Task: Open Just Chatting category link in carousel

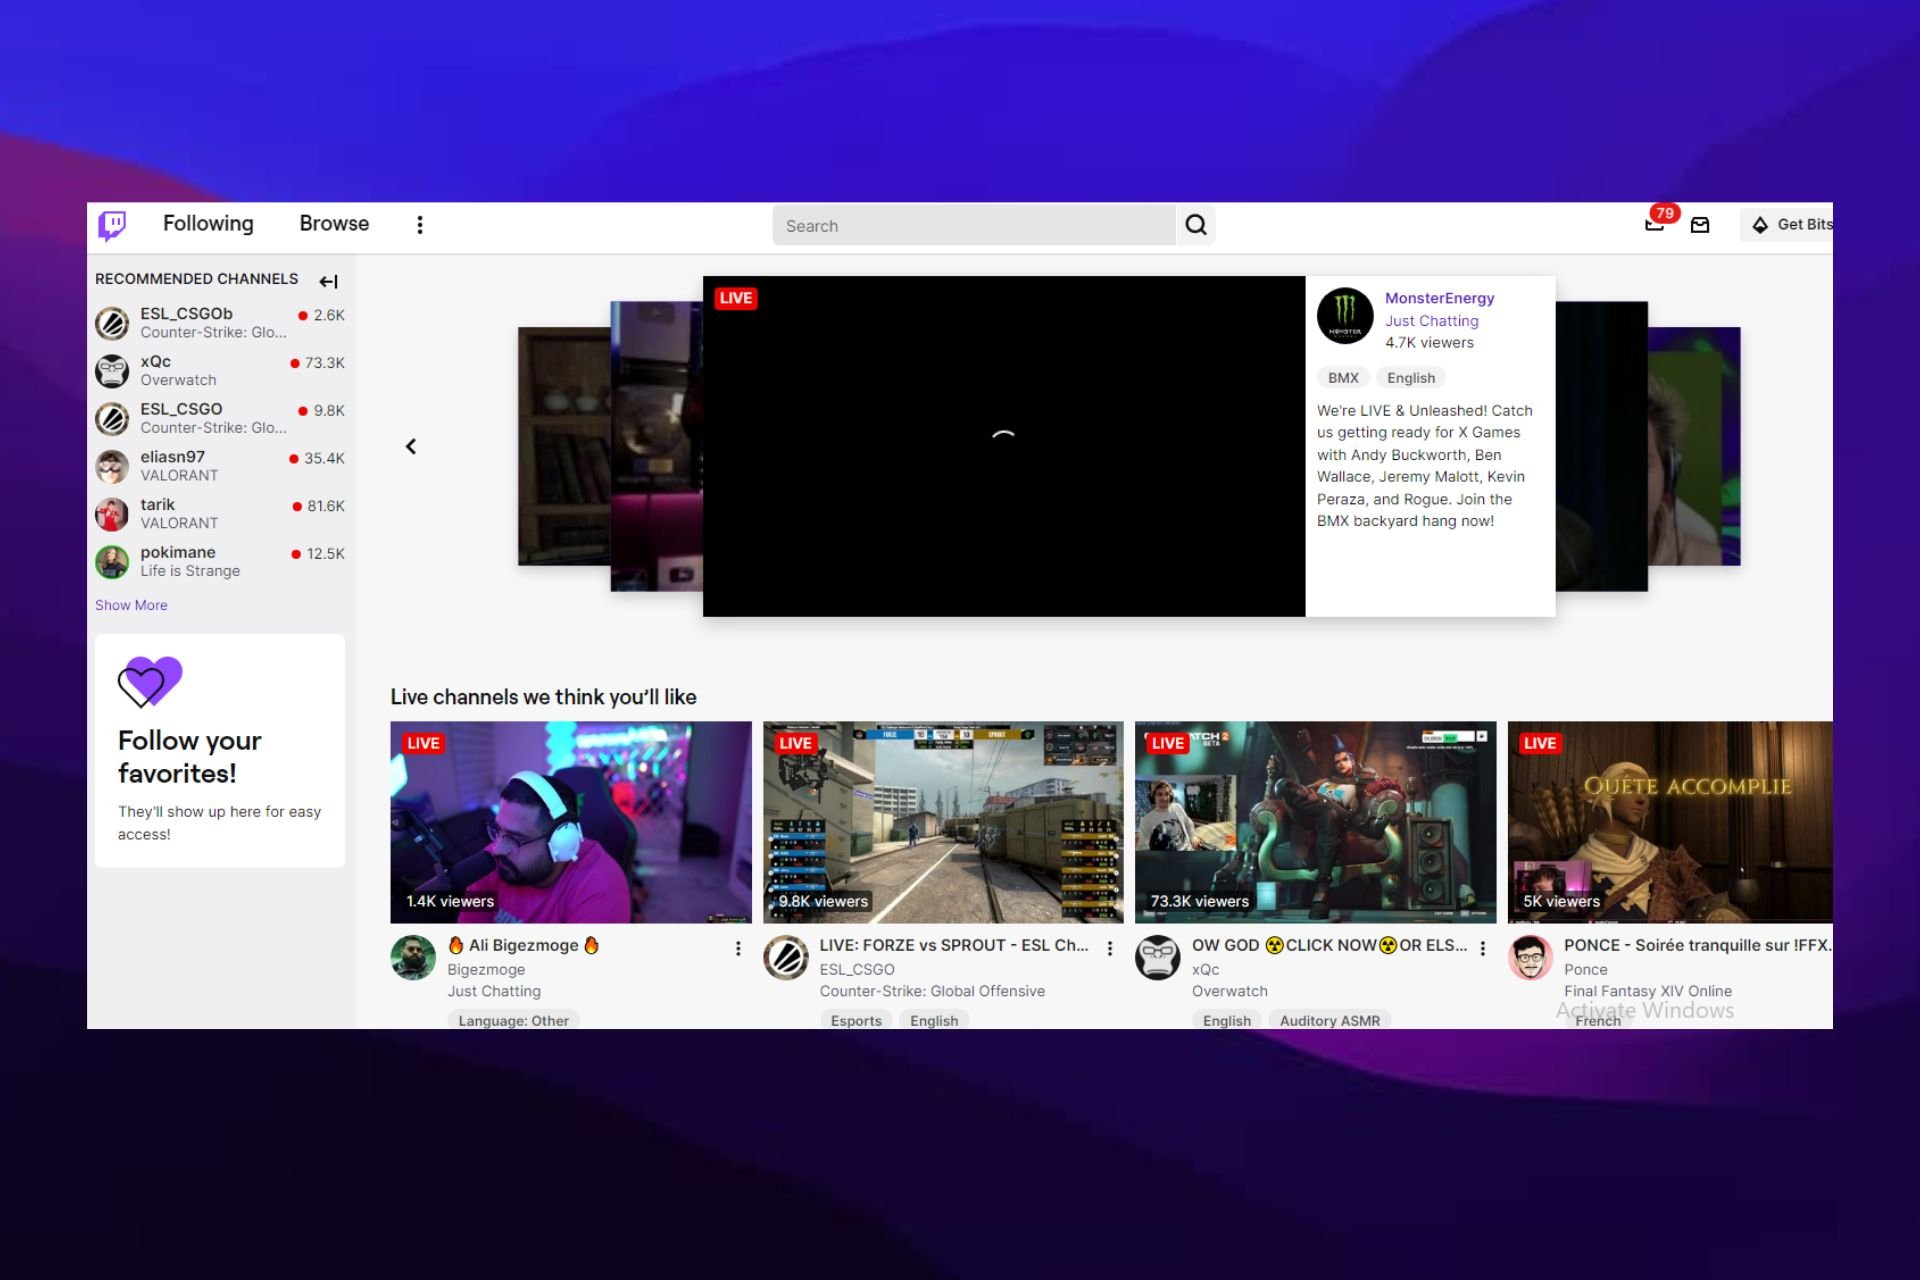Action: tap(1431, 321)
